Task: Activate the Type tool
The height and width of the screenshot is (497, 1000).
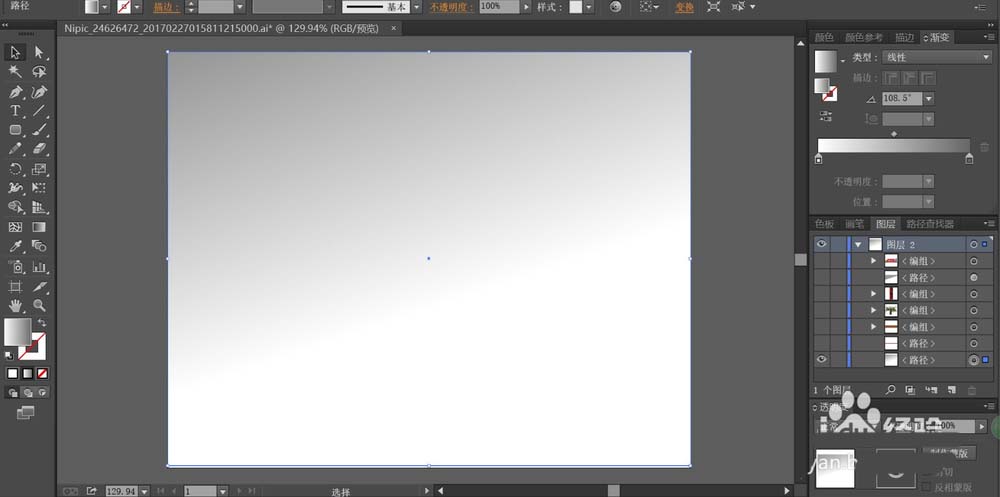Action: [15, 111]
